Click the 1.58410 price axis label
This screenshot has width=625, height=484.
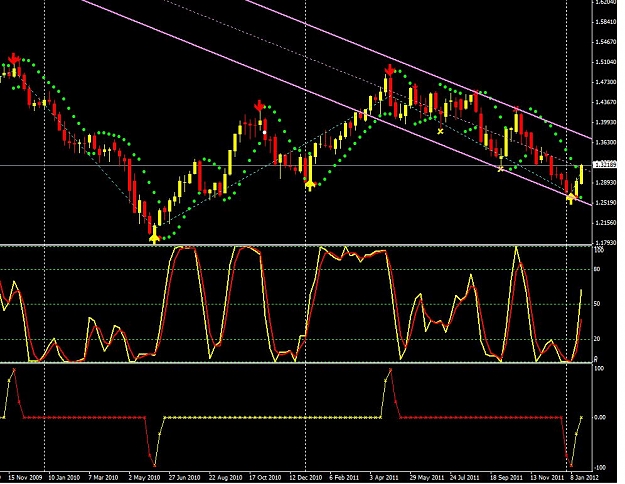click(606, 22)
